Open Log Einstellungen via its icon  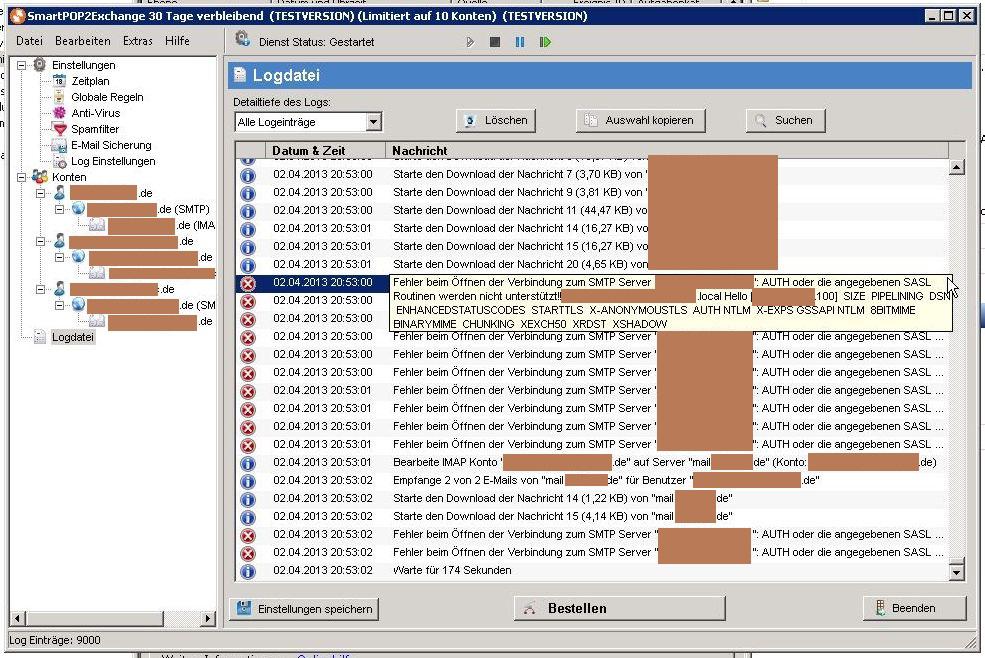(x=60, y=162)
